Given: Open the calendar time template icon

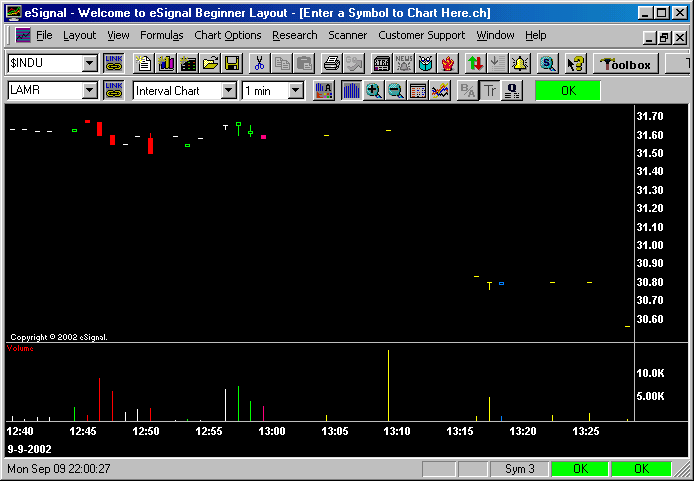Looking at the screenshot, I should tap(418, 91).
